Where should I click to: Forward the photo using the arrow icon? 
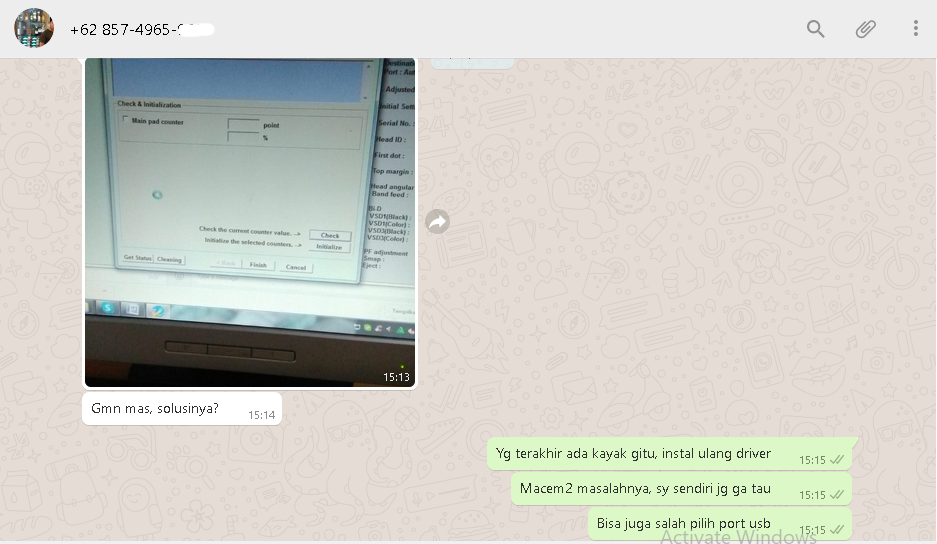click(x=437, y=222)
